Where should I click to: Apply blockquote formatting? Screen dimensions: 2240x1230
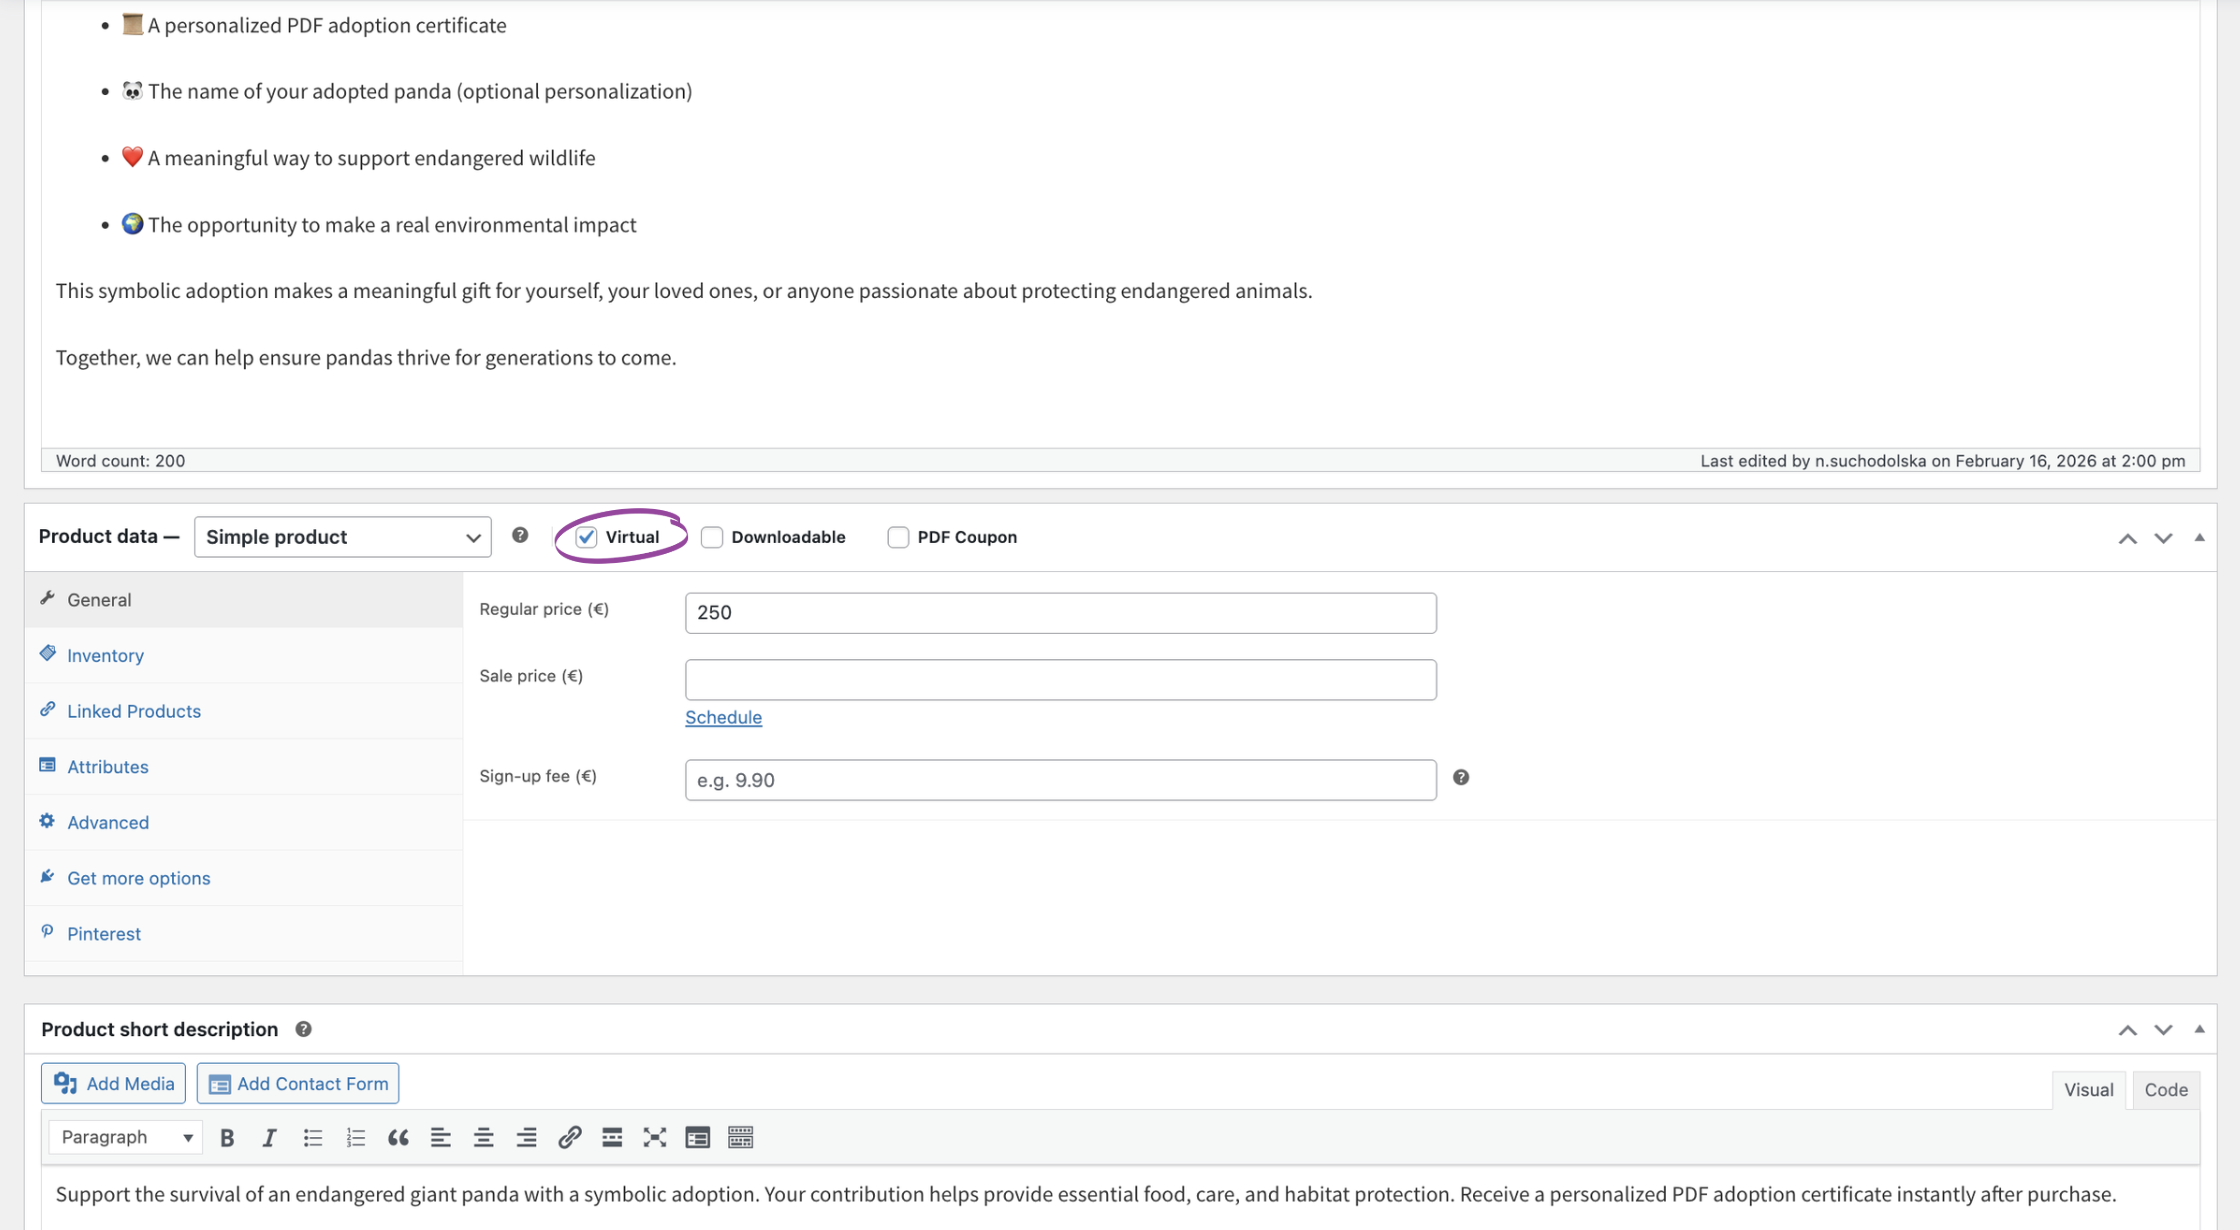point(398,1137)
